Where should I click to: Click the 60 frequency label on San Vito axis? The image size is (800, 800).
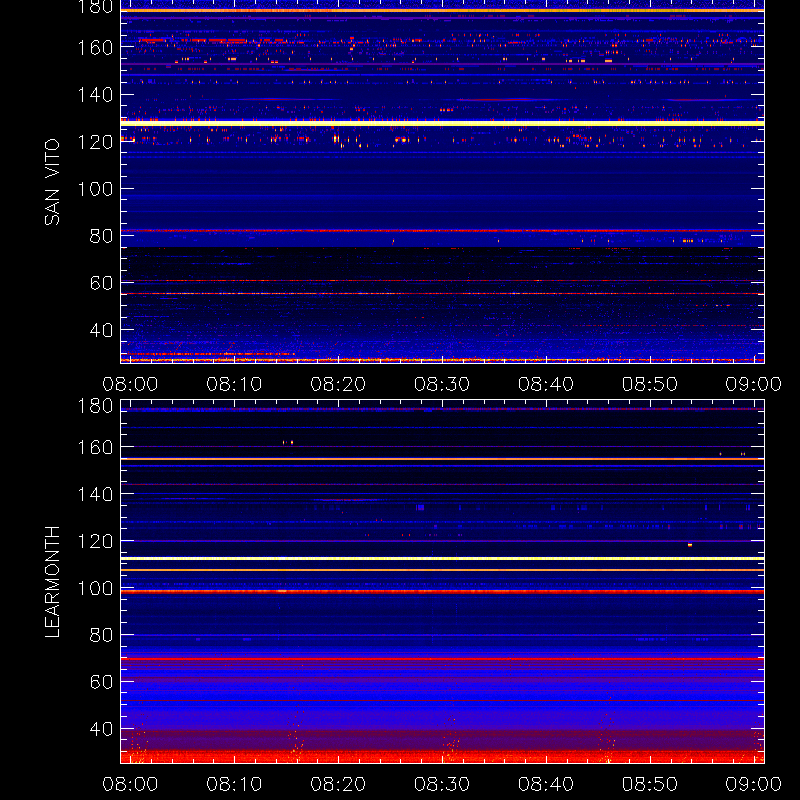pos(101,283)
